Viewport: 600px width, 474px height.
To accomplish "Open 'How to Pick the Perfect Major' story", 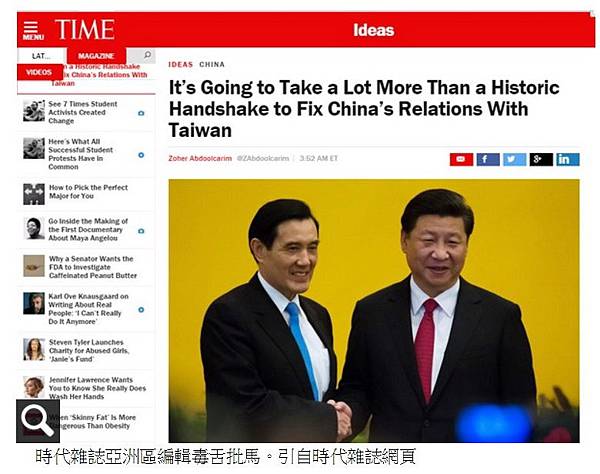I will (88, 192).
